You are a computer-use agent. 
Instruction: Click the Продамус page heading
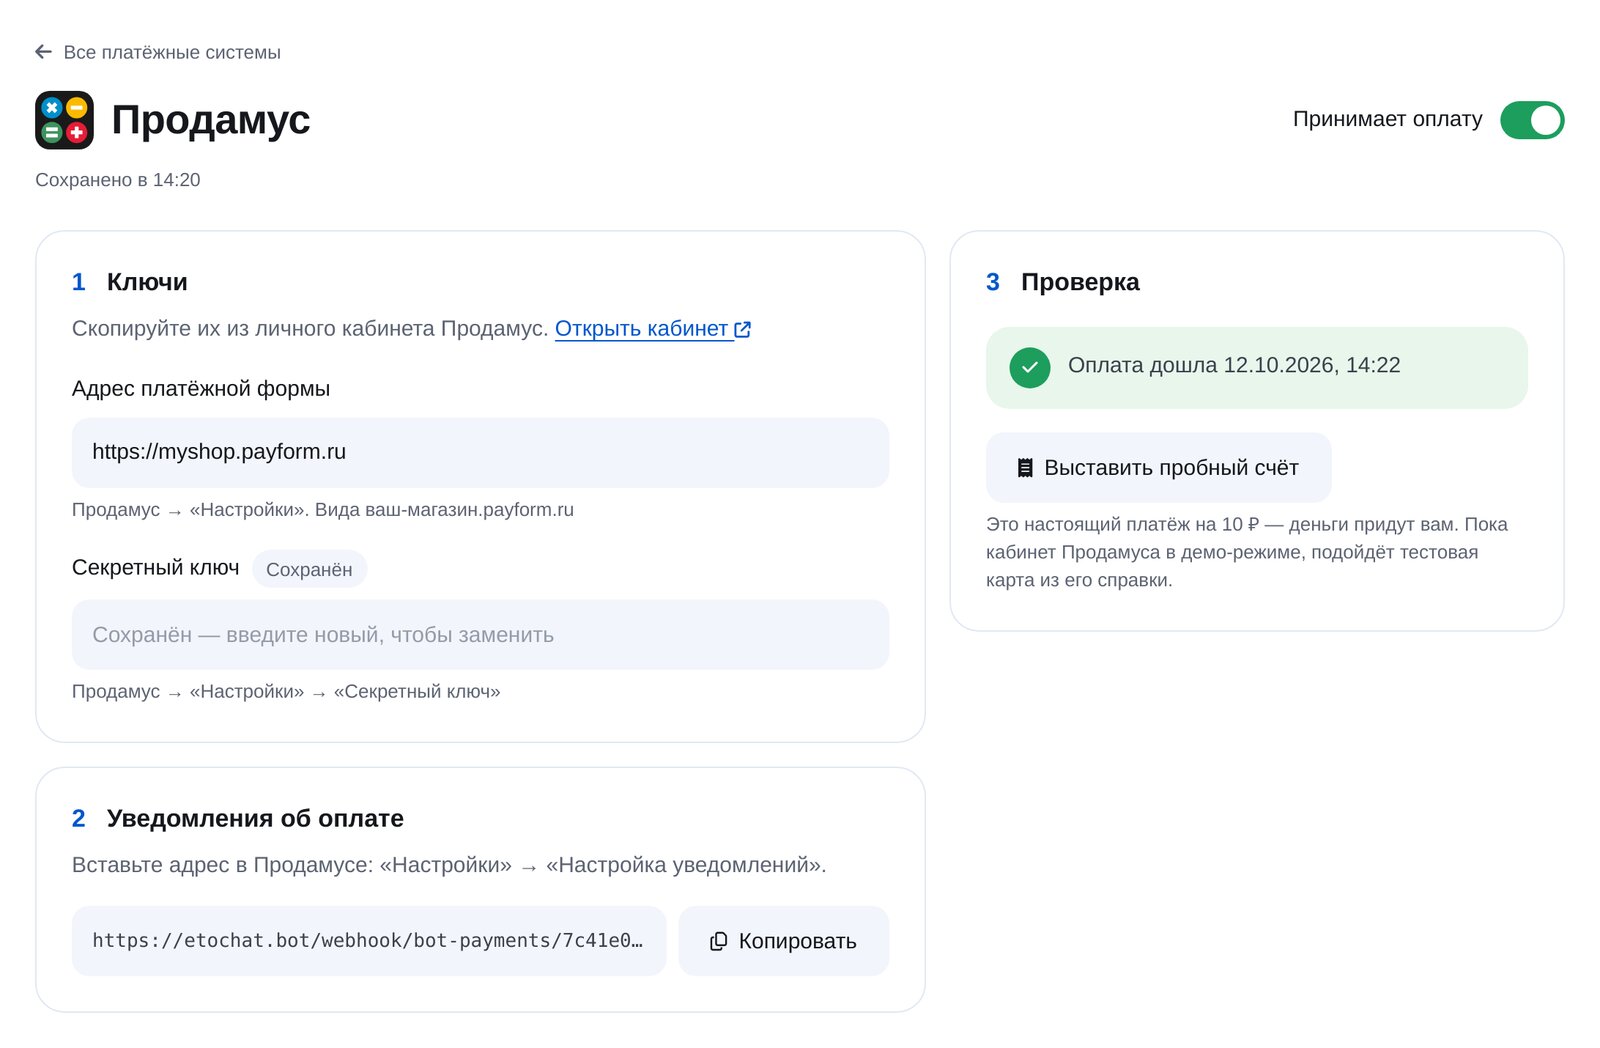point(211,120)
